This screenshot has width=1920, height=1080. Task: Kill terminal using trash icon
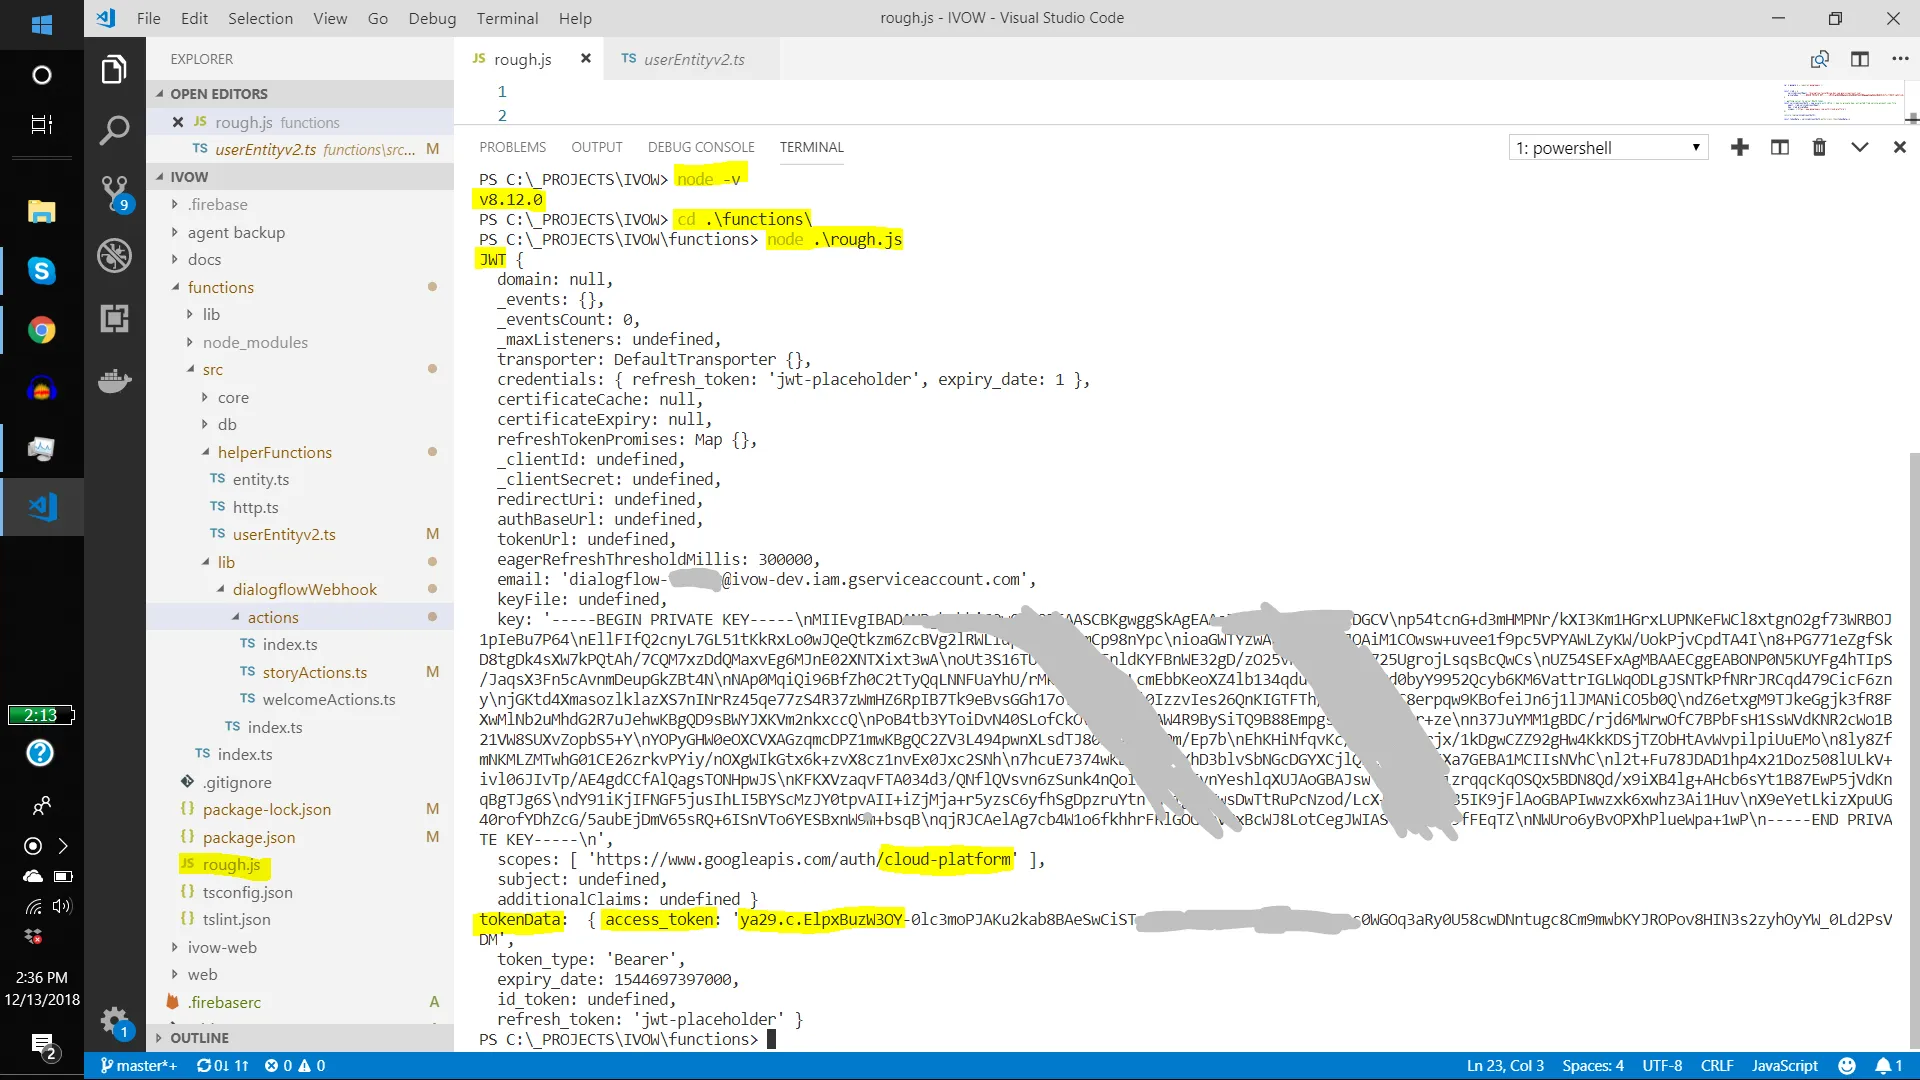point(1819,147)
